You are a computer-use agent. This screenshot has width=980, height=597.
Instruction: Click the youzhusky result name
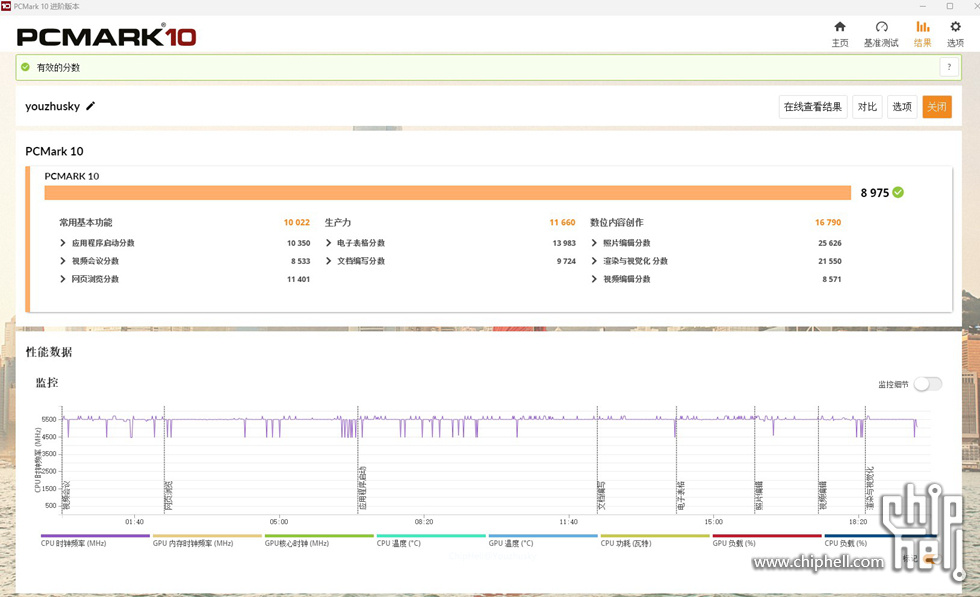[x=52, y=106]
